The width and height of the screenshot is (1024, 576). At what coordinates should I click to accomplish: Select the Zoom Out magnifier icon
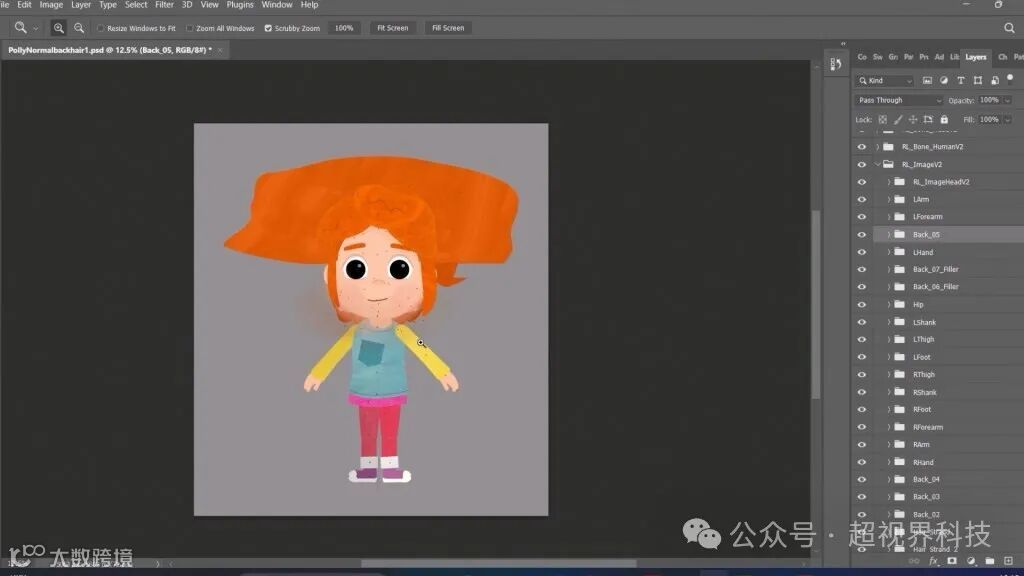pyautogui.click(x=79, y=28)
